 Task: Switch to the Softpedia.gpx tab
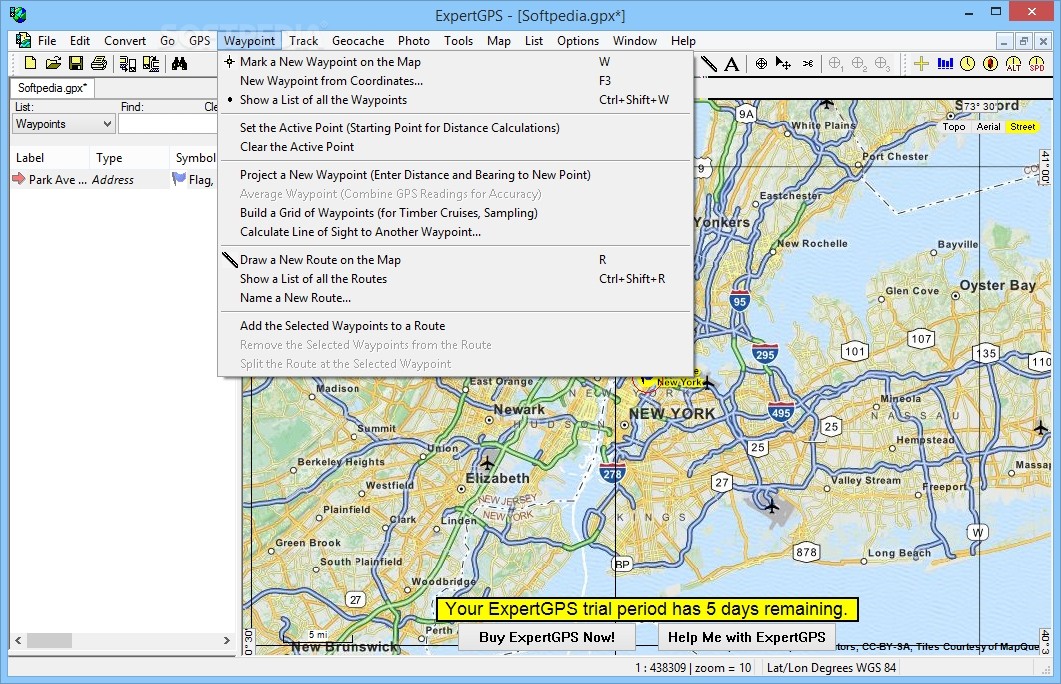pos(52,88)
